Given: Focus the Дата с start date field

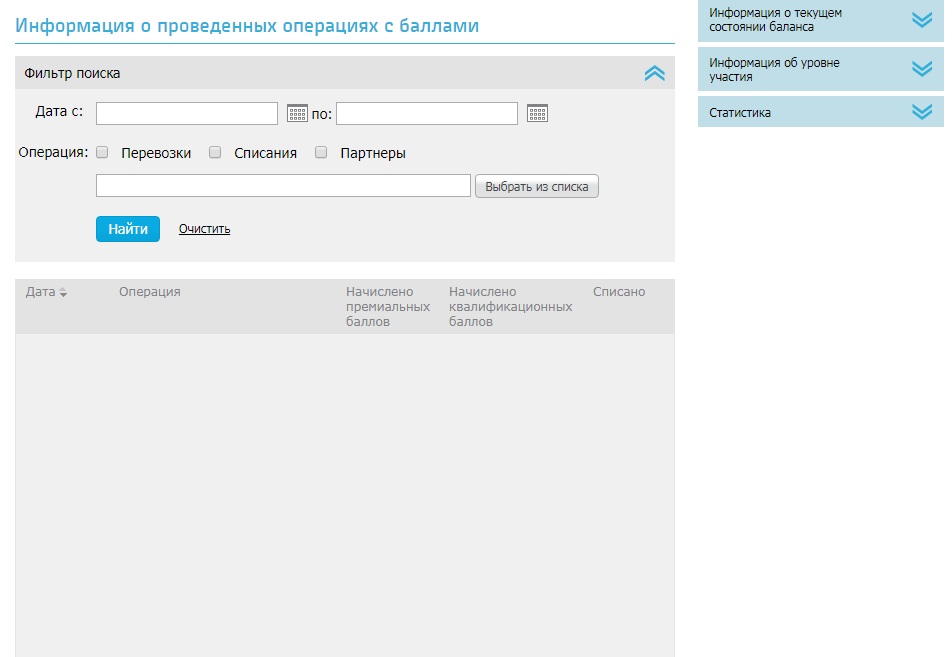Looking at the screenshot, I should (x=186, y=113).
